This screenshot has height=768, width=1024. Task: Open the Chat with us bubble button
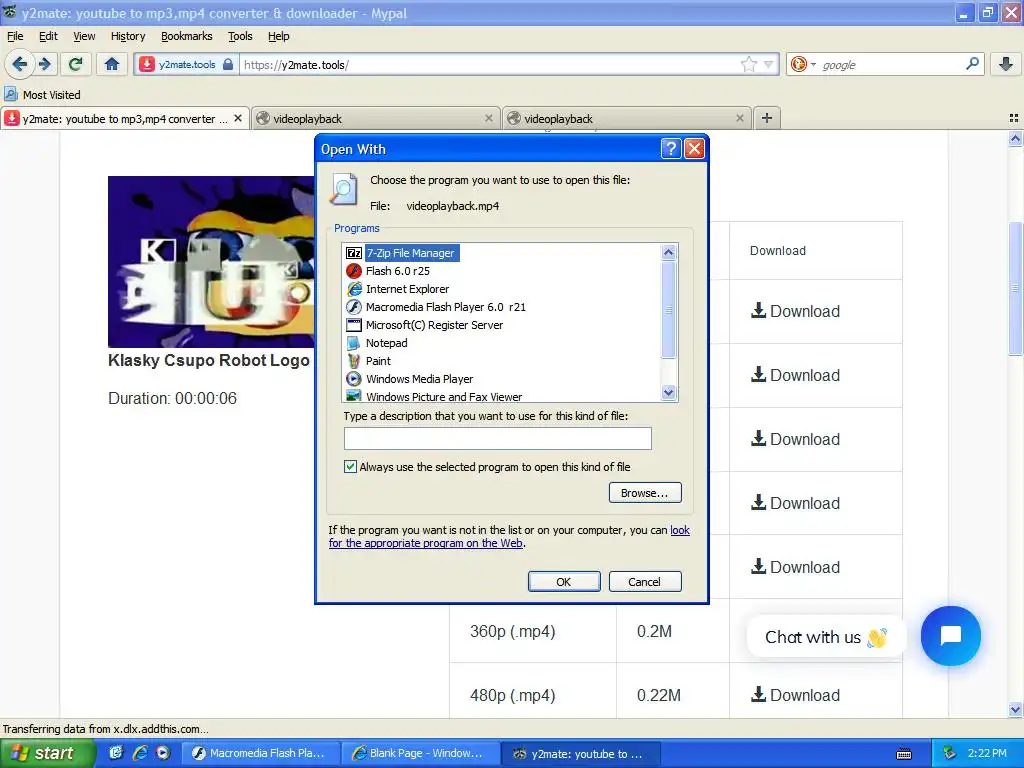click(951, 635)
